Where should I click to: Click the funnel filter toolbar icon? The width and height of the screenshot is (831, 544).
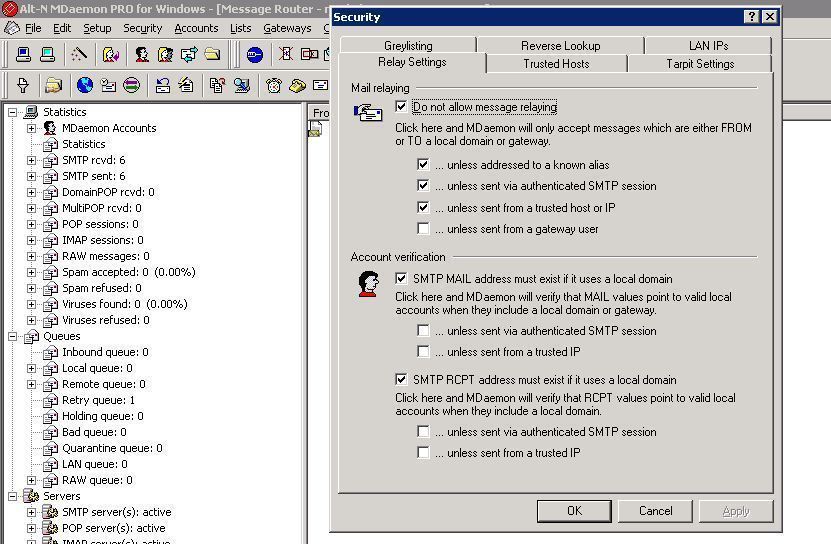click(23, 85)
